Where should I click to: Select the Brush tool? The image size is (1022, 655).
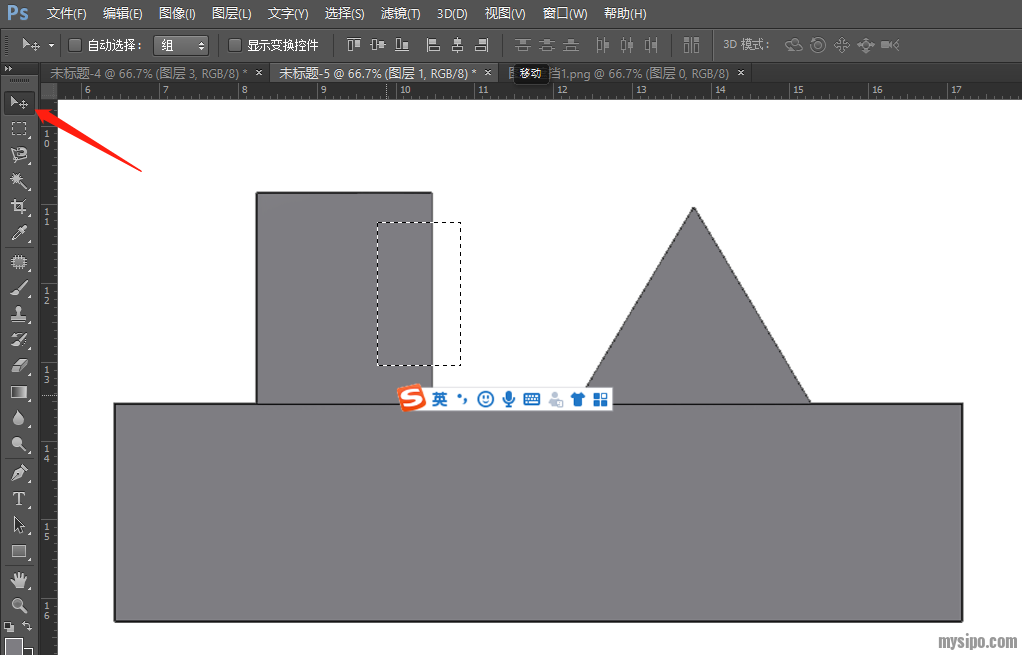[x=19, y=288]
